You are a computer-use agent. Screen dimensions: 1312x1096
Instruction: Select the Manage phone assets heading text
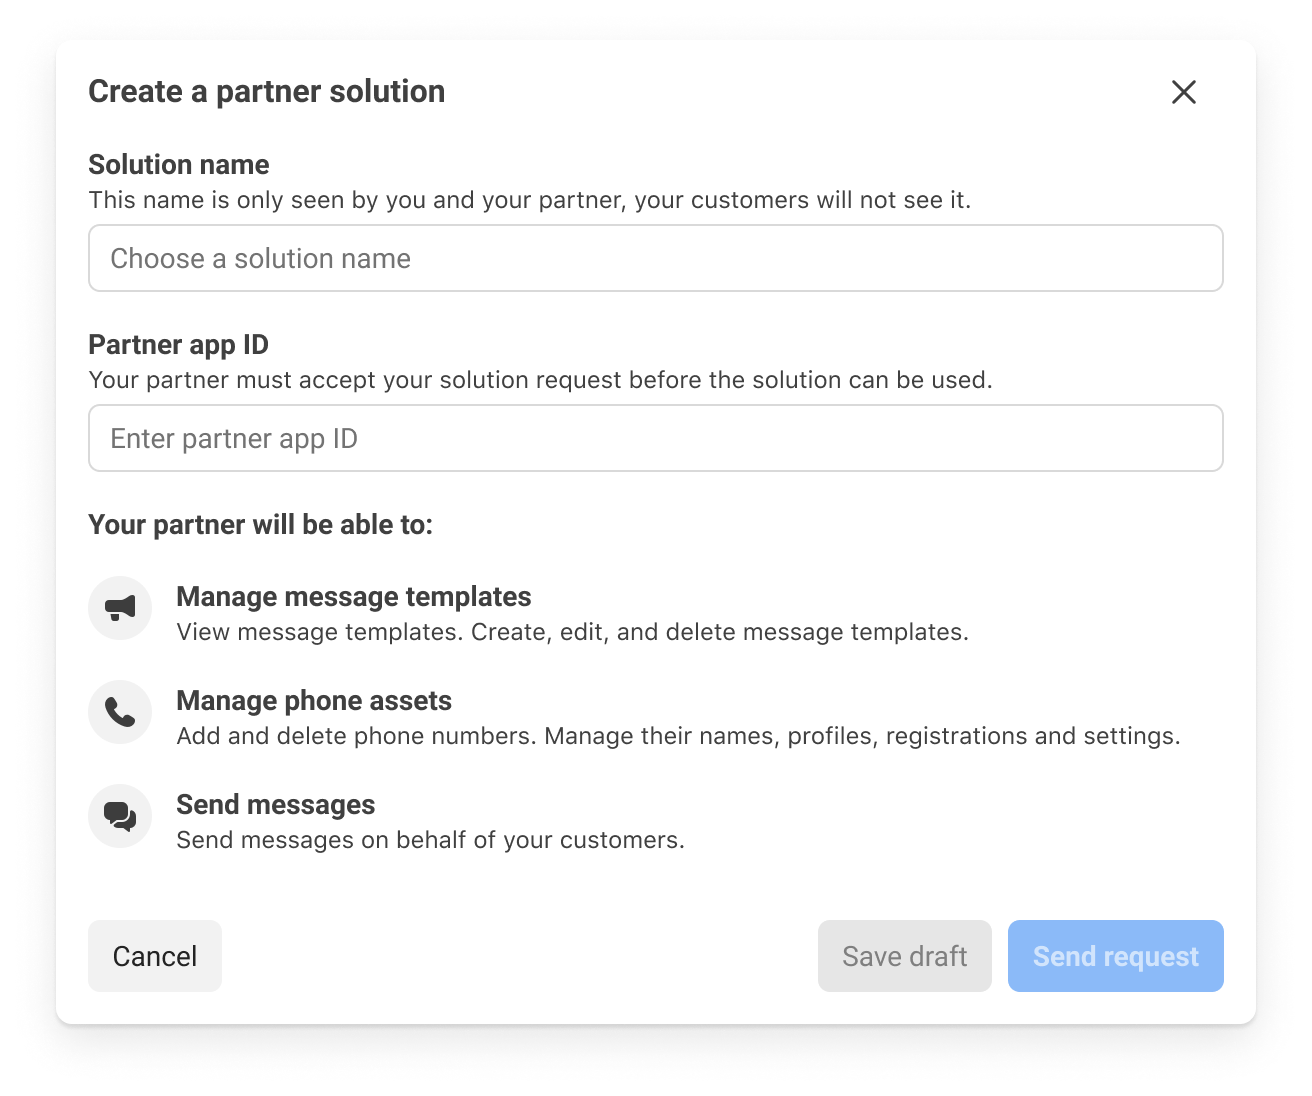click(x=313, y=700)
